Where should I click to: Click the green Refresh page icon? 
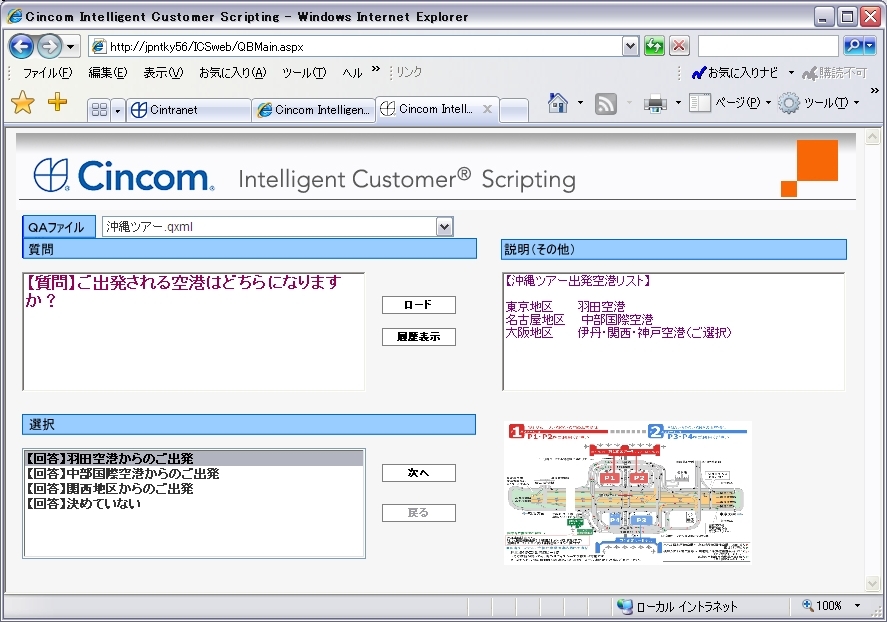click(655, 46)
